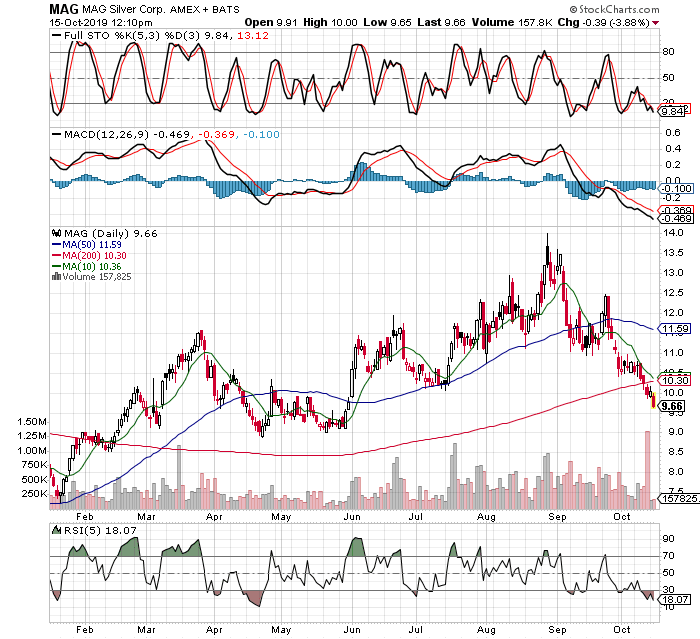Click the 0.4 label on the MACD axis

pyautogui.click(x=672, y=149)
